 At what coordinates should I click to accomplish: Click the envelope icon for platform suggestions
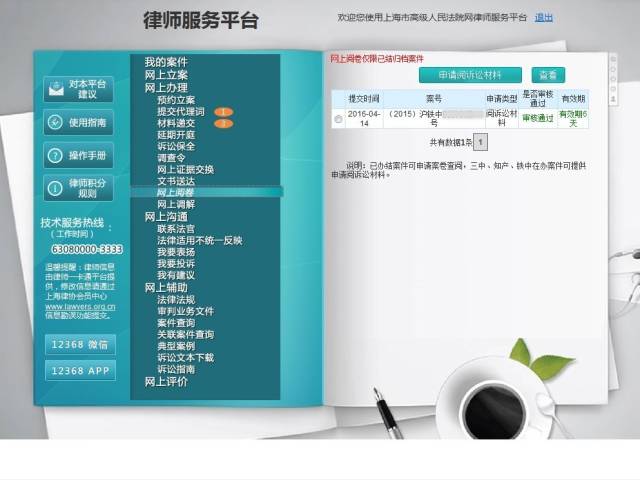coord(54,88)
